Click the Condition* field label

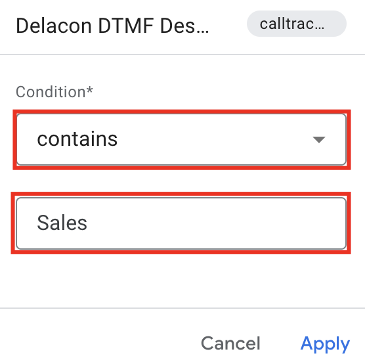point(54,92)
